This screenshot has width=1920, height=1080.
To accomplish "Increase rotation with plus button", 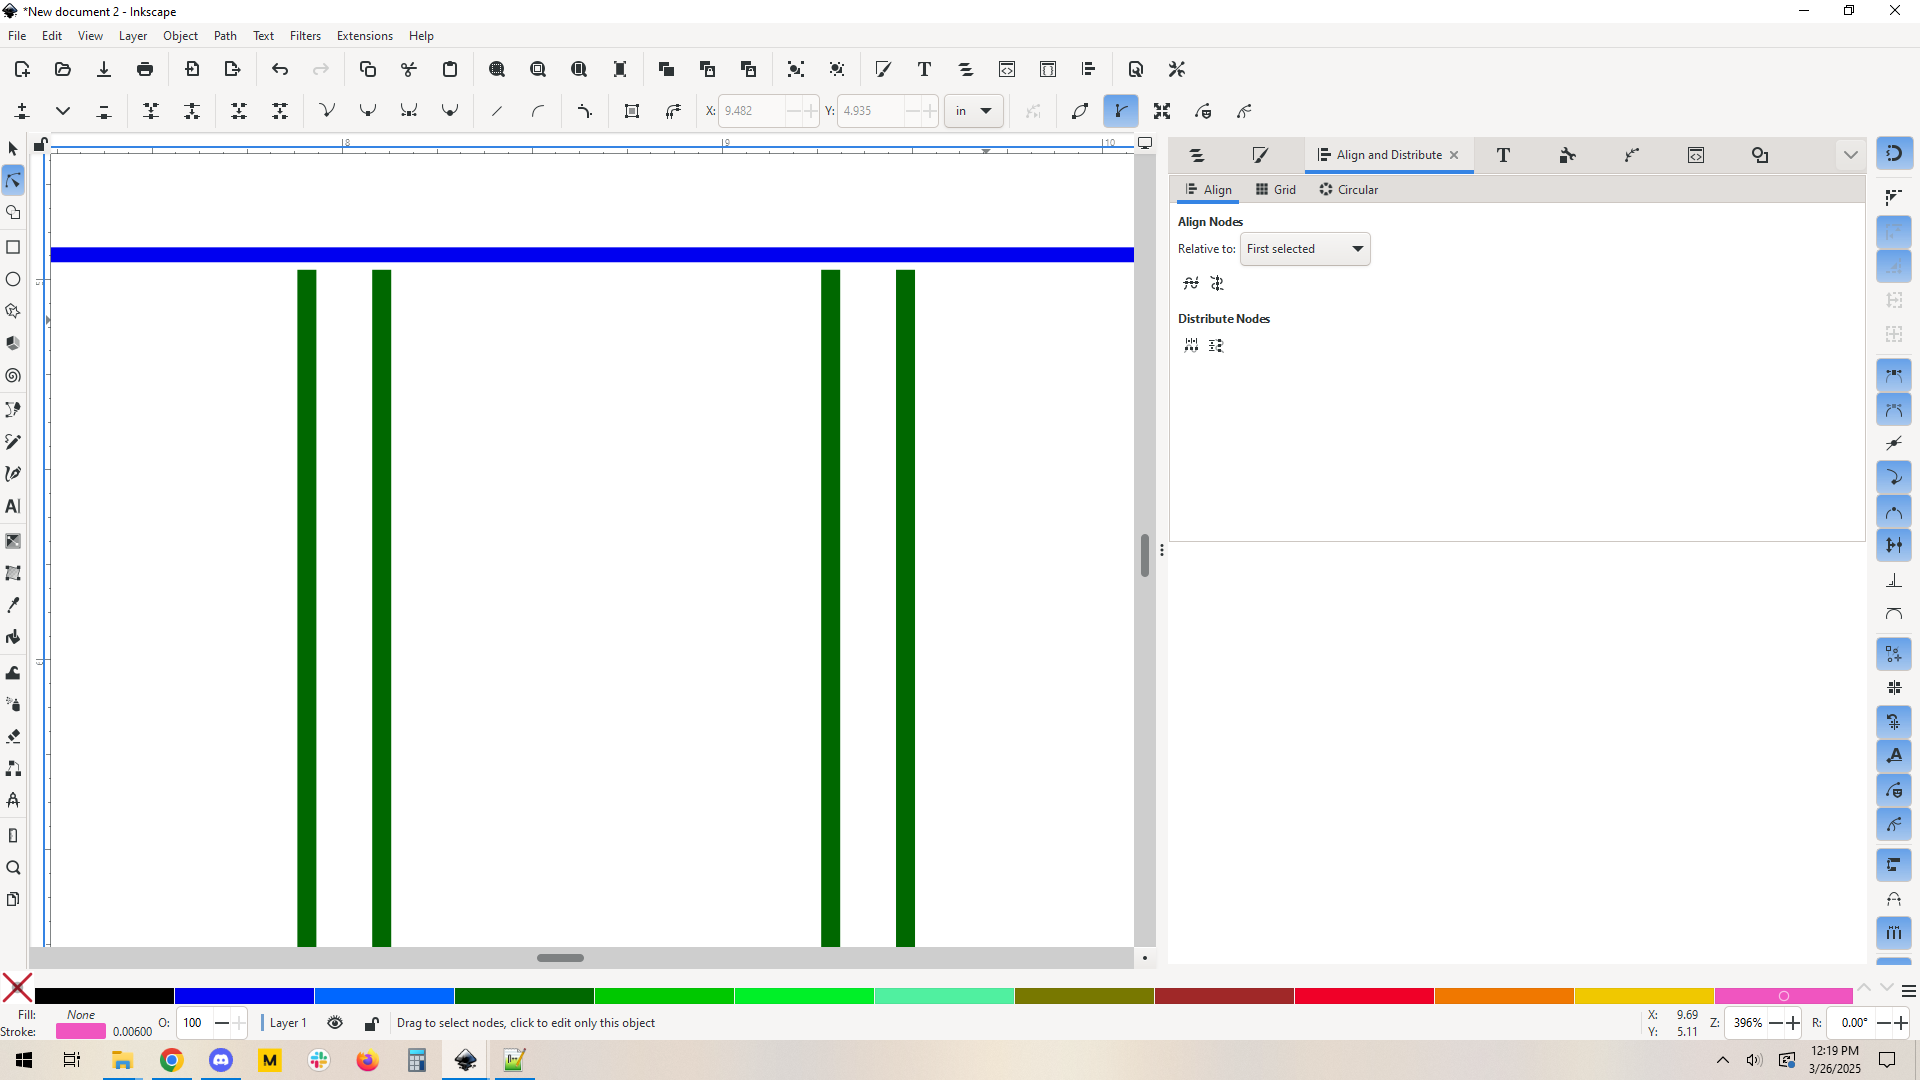I will coord(1901,1023).
